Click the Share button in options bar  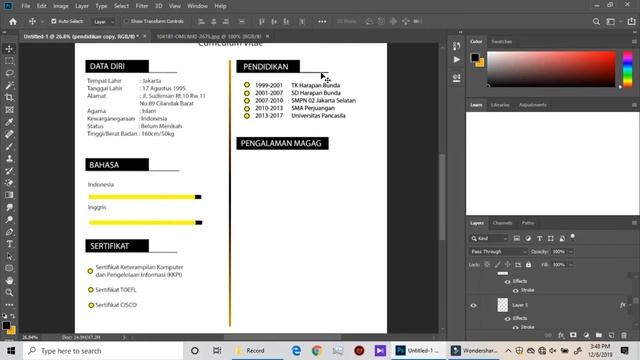(631, 22)
